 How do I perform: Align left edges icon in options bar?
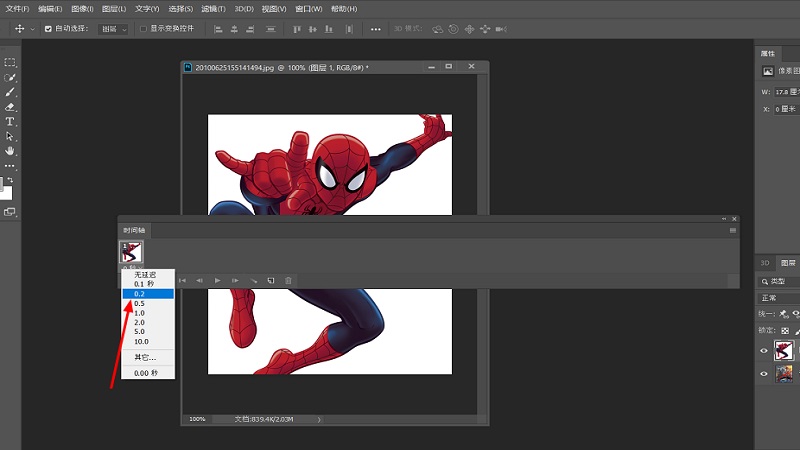pos(218,29)
